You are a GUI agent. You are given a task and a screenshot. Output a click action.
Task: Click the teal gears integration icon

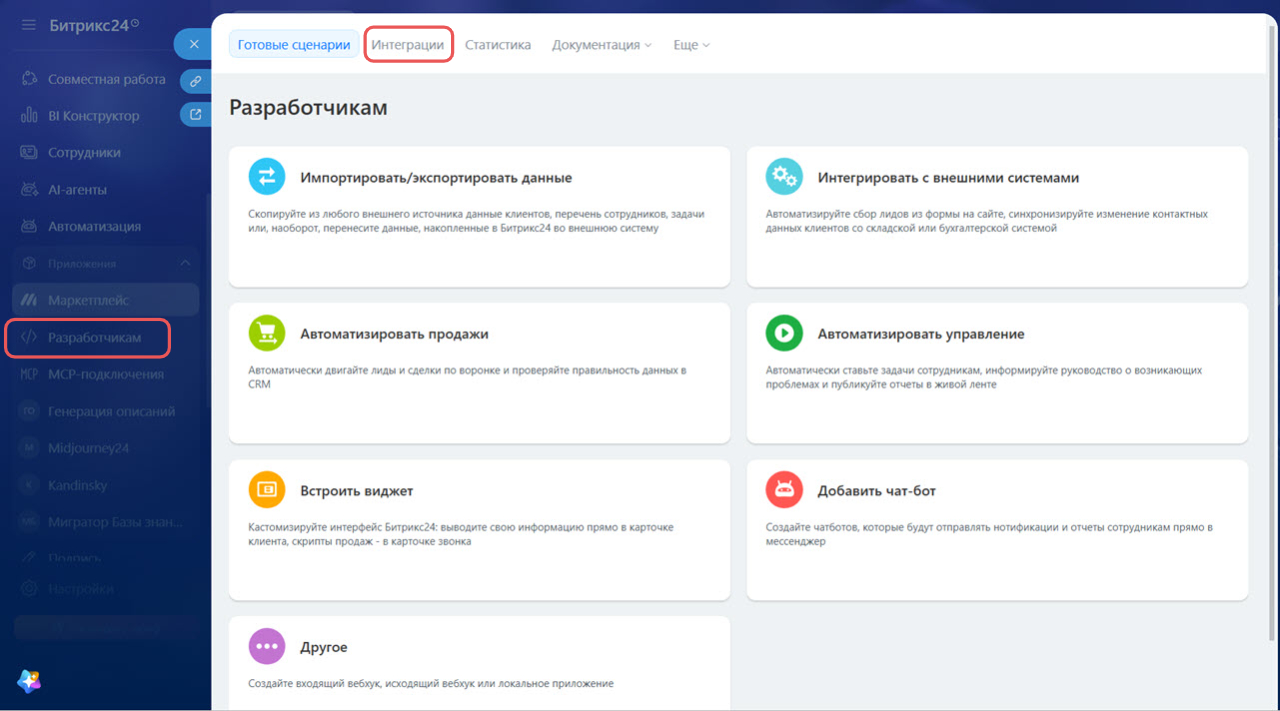[785, 177]
